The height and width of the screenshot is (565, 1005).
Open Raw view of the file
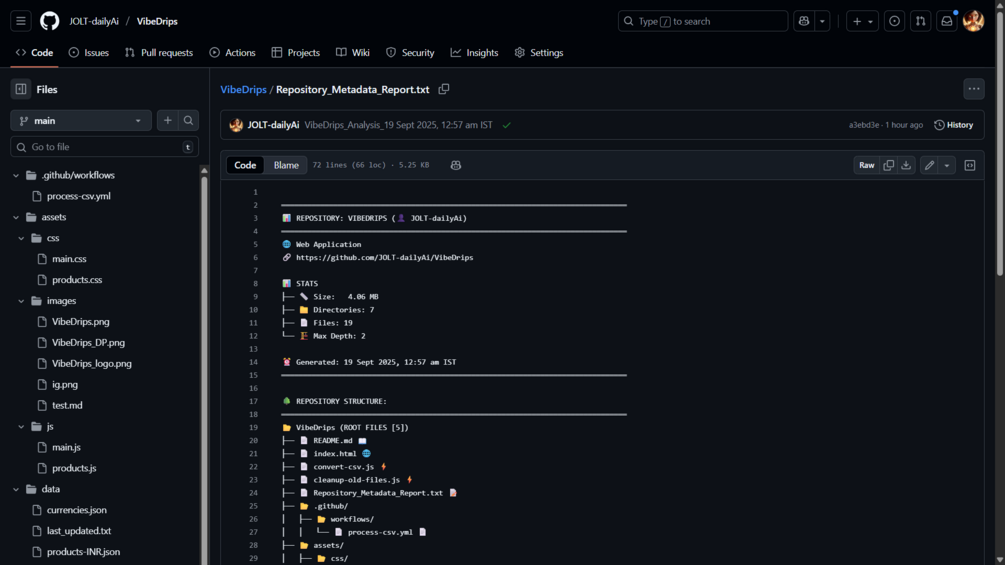867,165
